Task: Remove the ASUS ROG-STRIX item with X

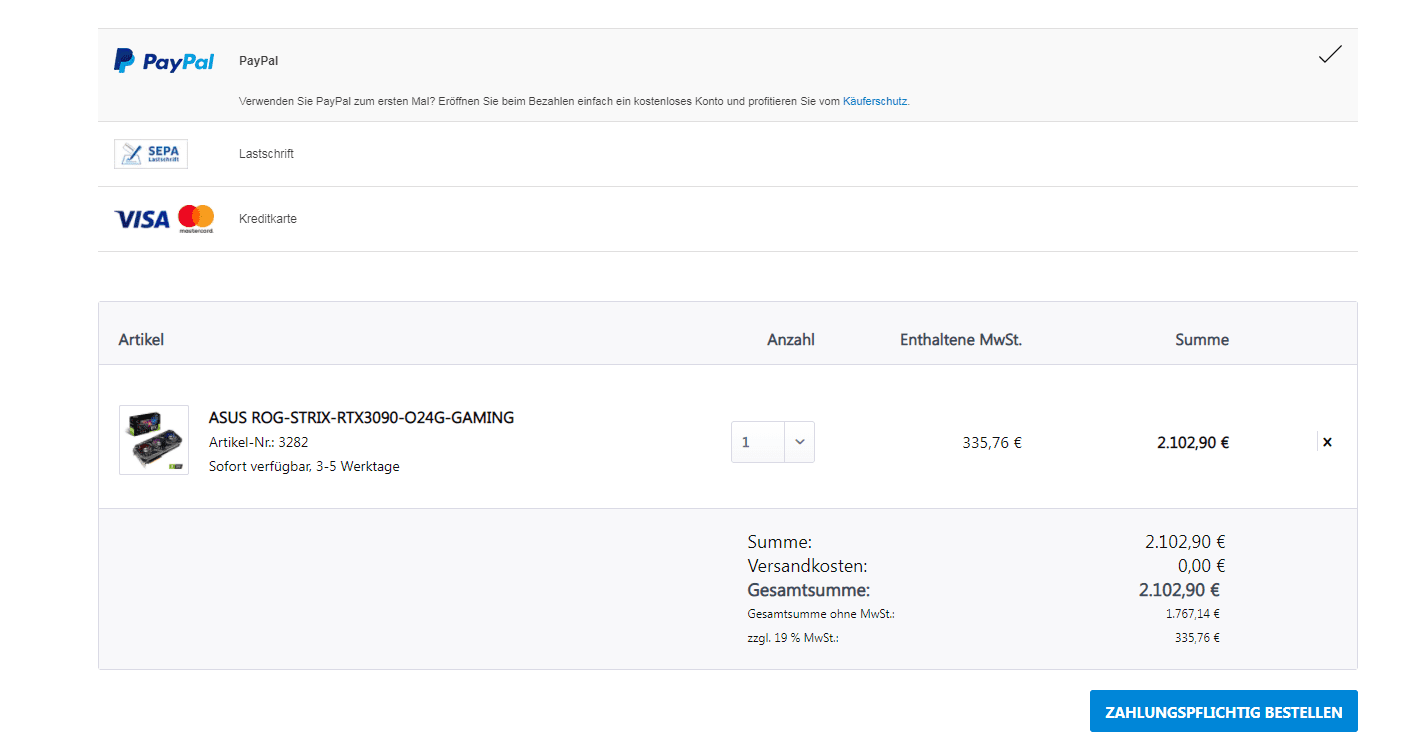Action: tap(1327, 442)
